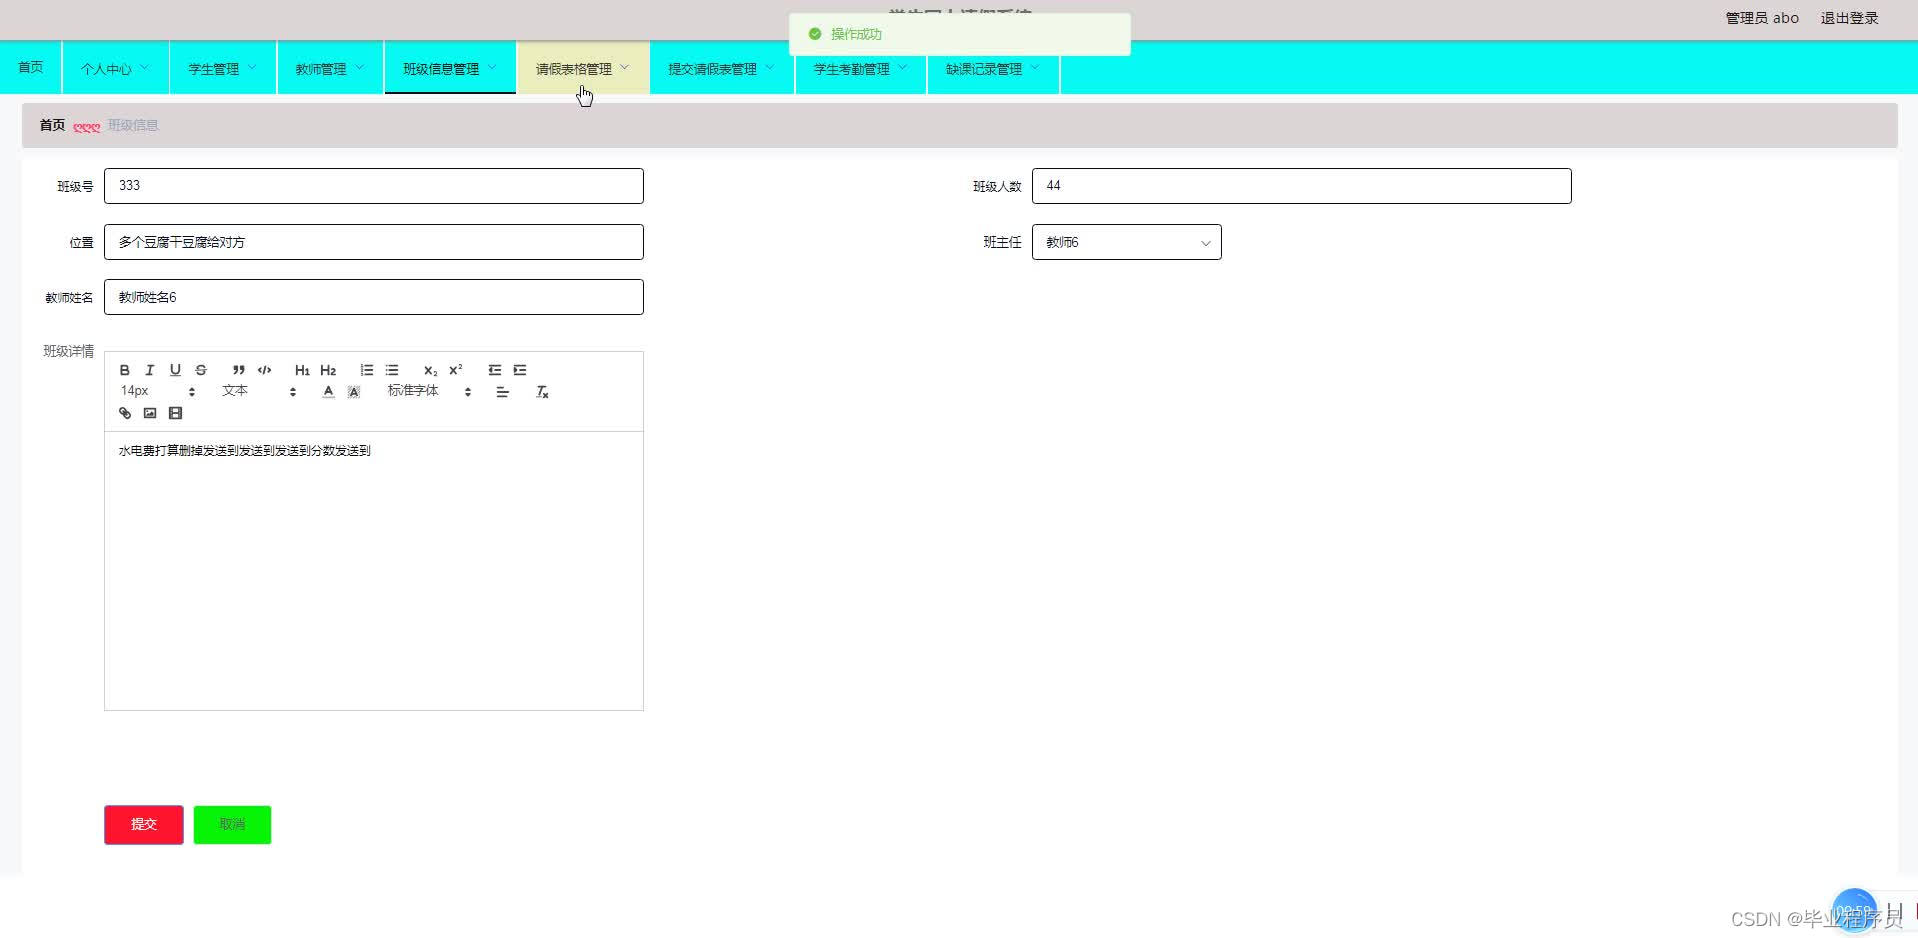Focus the 班级号 input field
Screen dimensions: 1918x938
[374, 186]
